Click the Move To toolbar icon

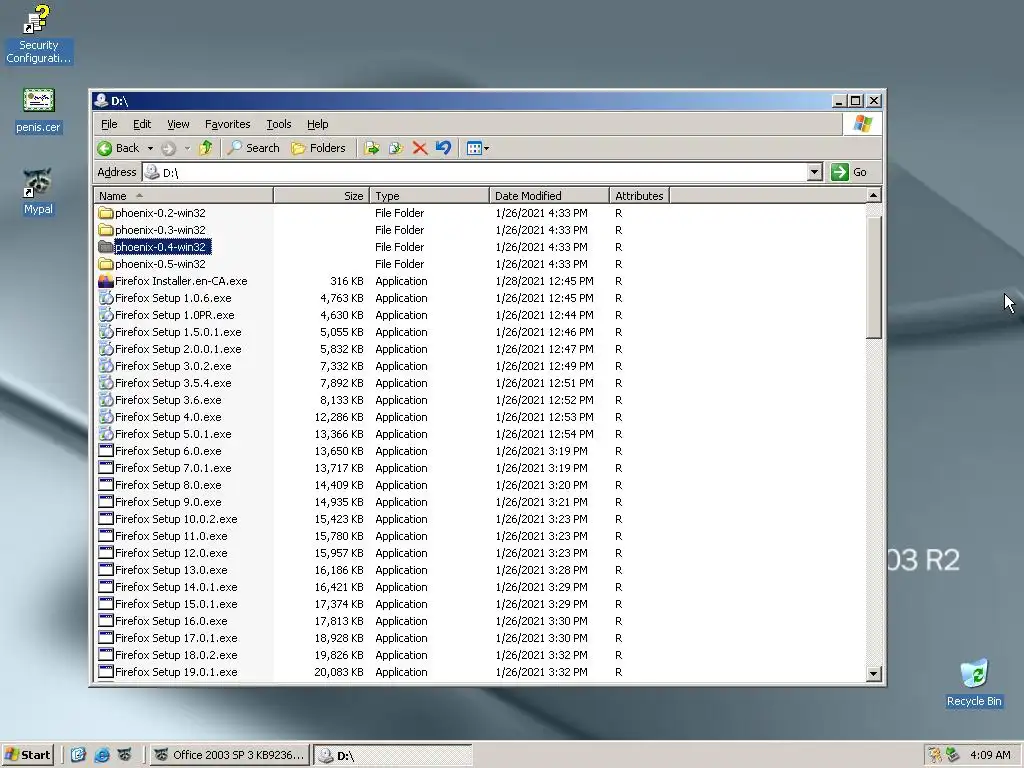[372, 148]
